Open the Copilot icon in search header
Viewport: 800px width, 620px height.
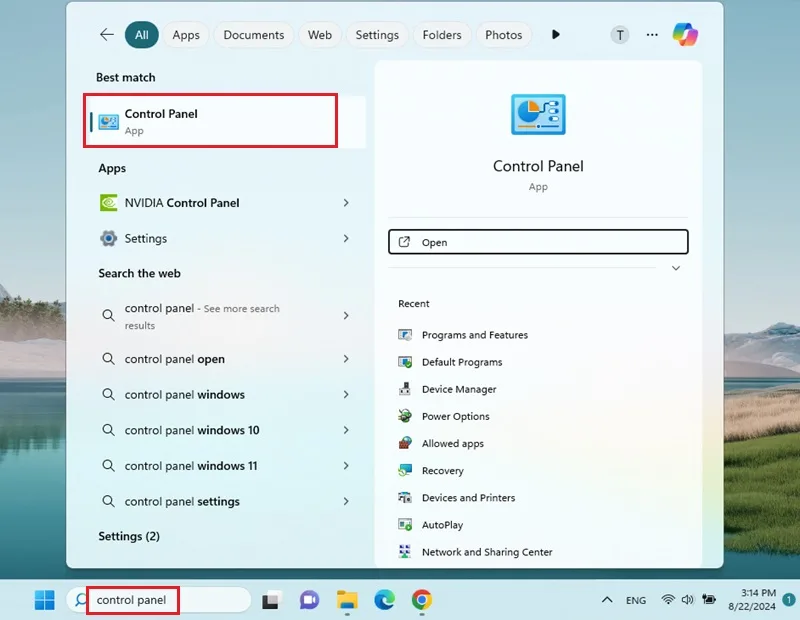[685, 35]
